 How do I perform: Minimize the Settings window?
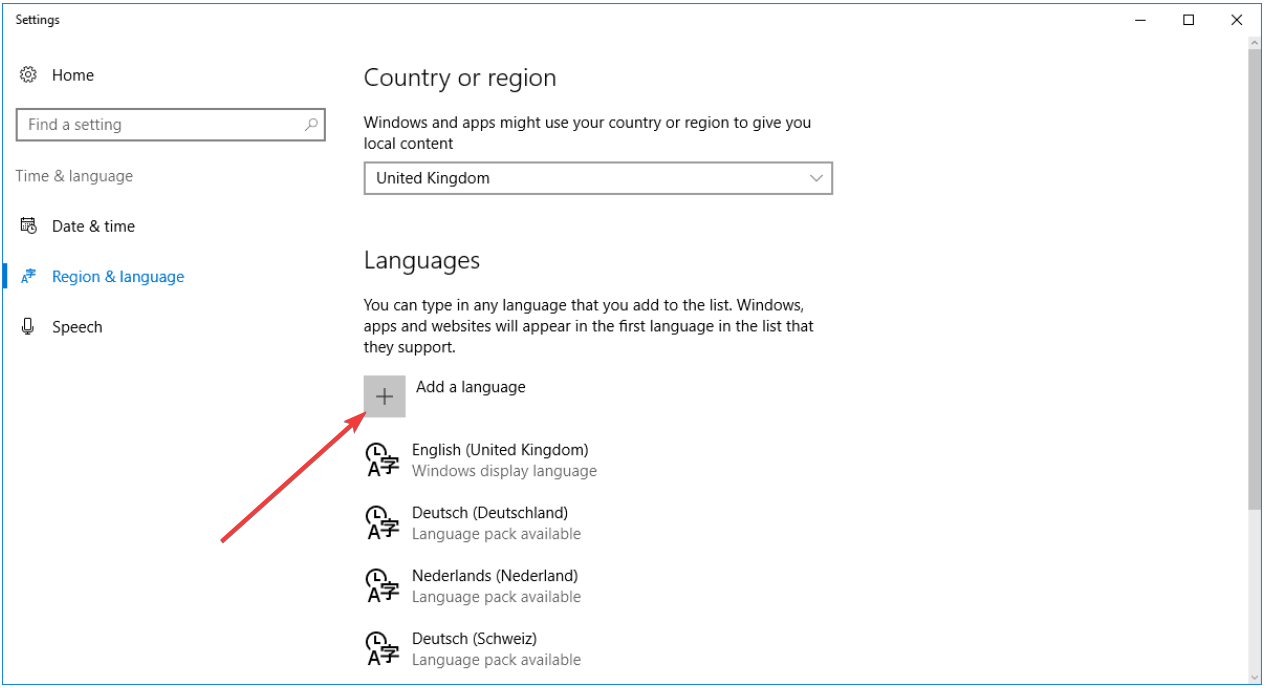click(x=1141, y=20)
